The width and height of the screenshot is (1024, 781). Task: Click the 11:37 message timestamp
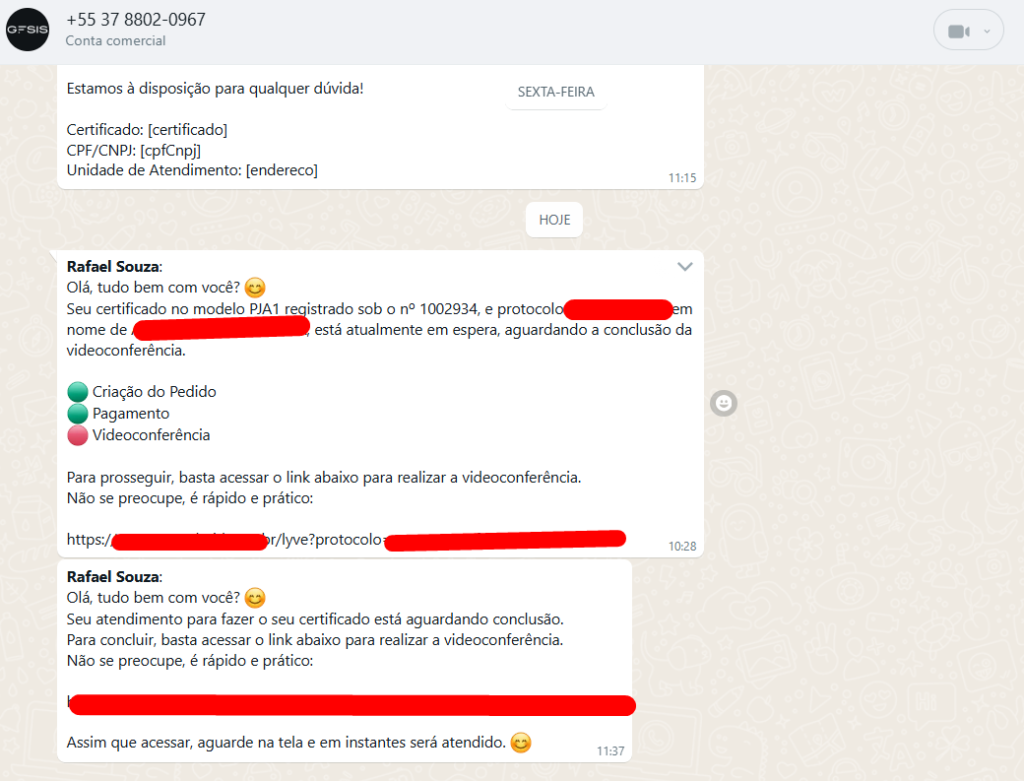point(611,751)
